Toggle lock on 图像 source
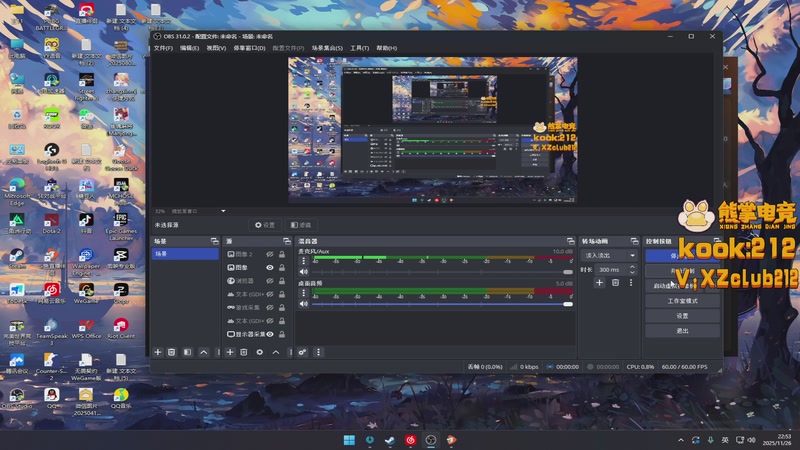 pos(282,268)
